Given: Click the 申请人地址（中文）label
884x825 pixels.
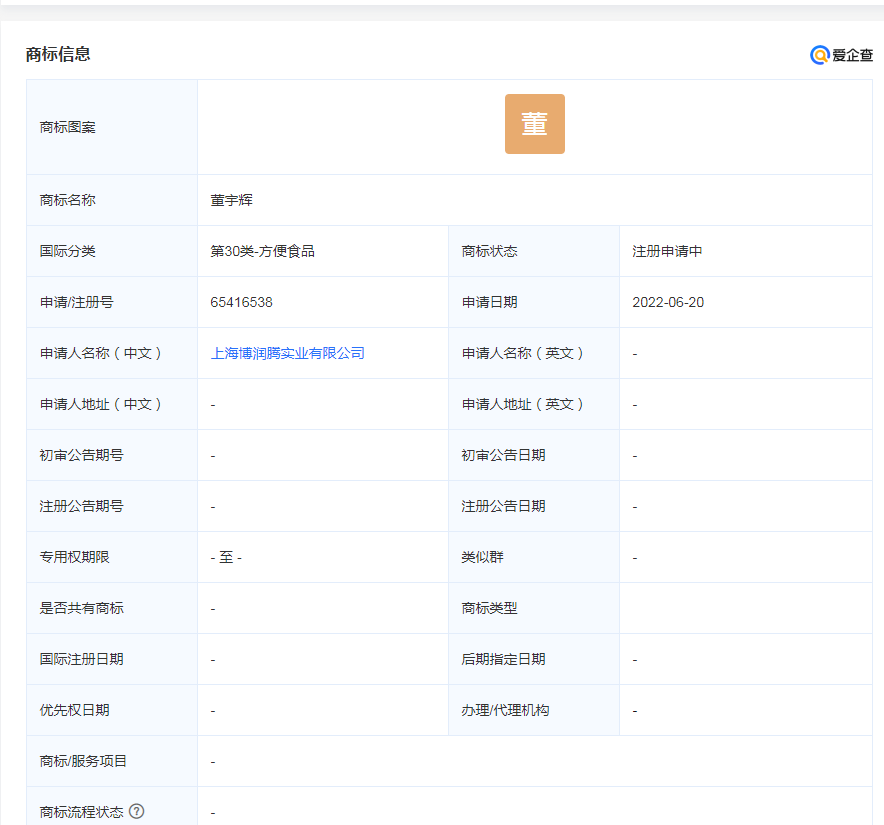Looking at the screenshot, I should 101,404.
